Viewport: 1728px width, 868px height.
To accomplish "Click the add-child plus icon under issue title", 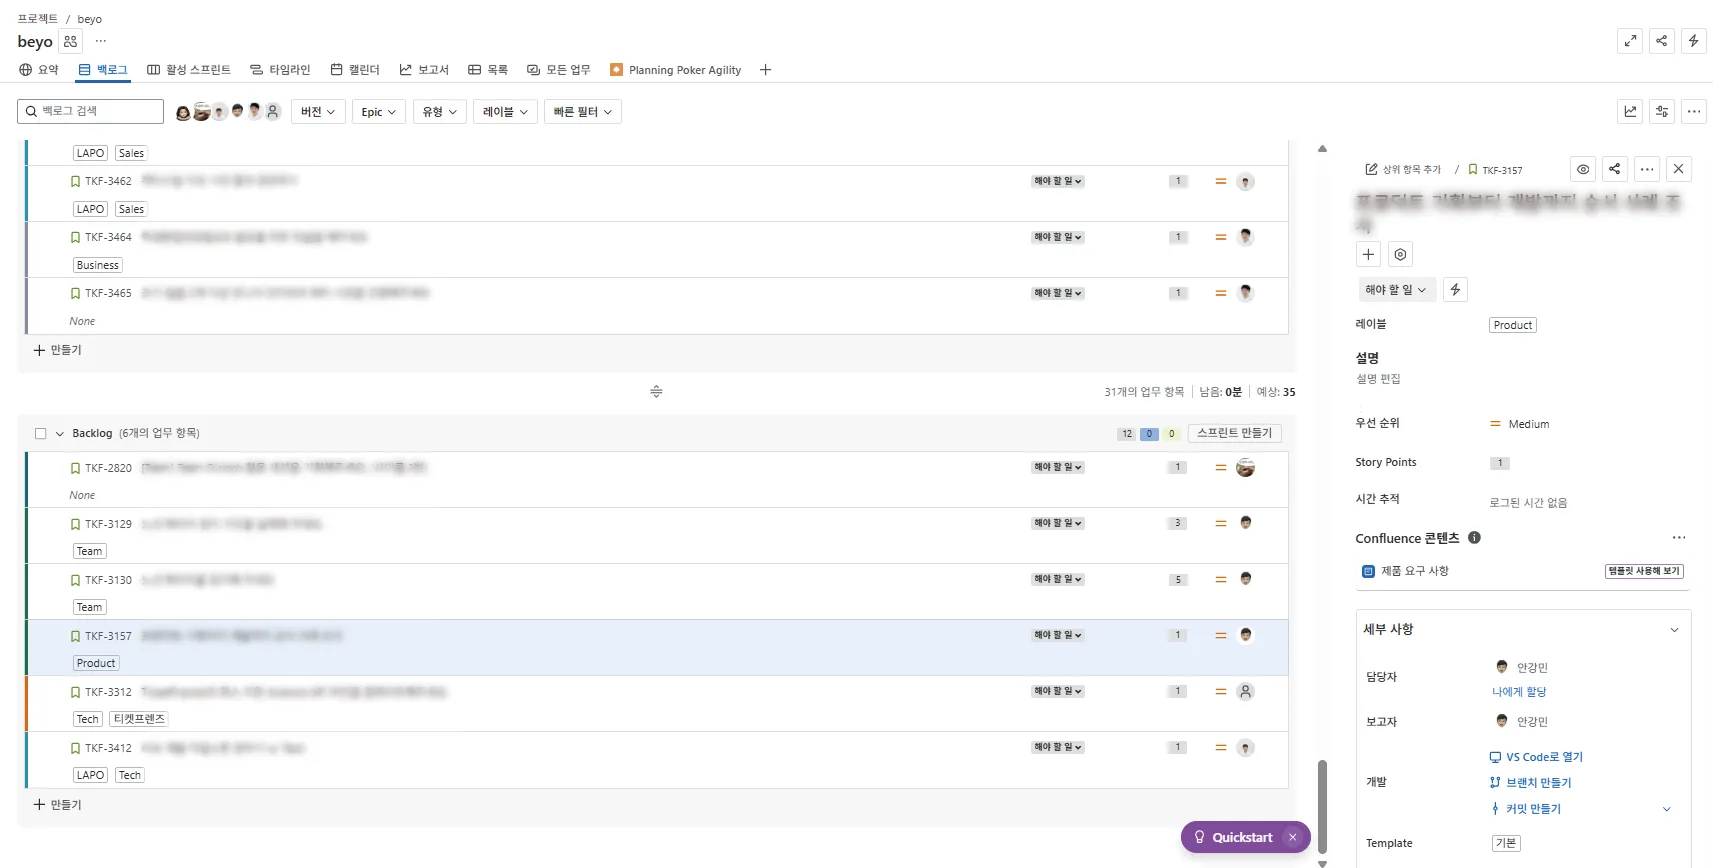I will 1368,254.
